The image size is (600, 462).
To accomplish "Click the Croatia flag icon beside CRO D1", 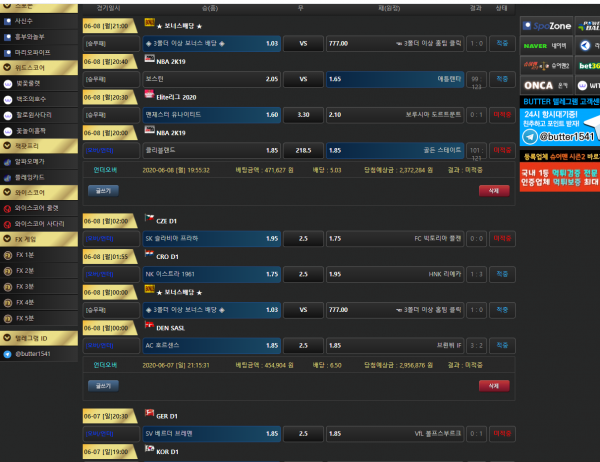I will tap(148, 256).
